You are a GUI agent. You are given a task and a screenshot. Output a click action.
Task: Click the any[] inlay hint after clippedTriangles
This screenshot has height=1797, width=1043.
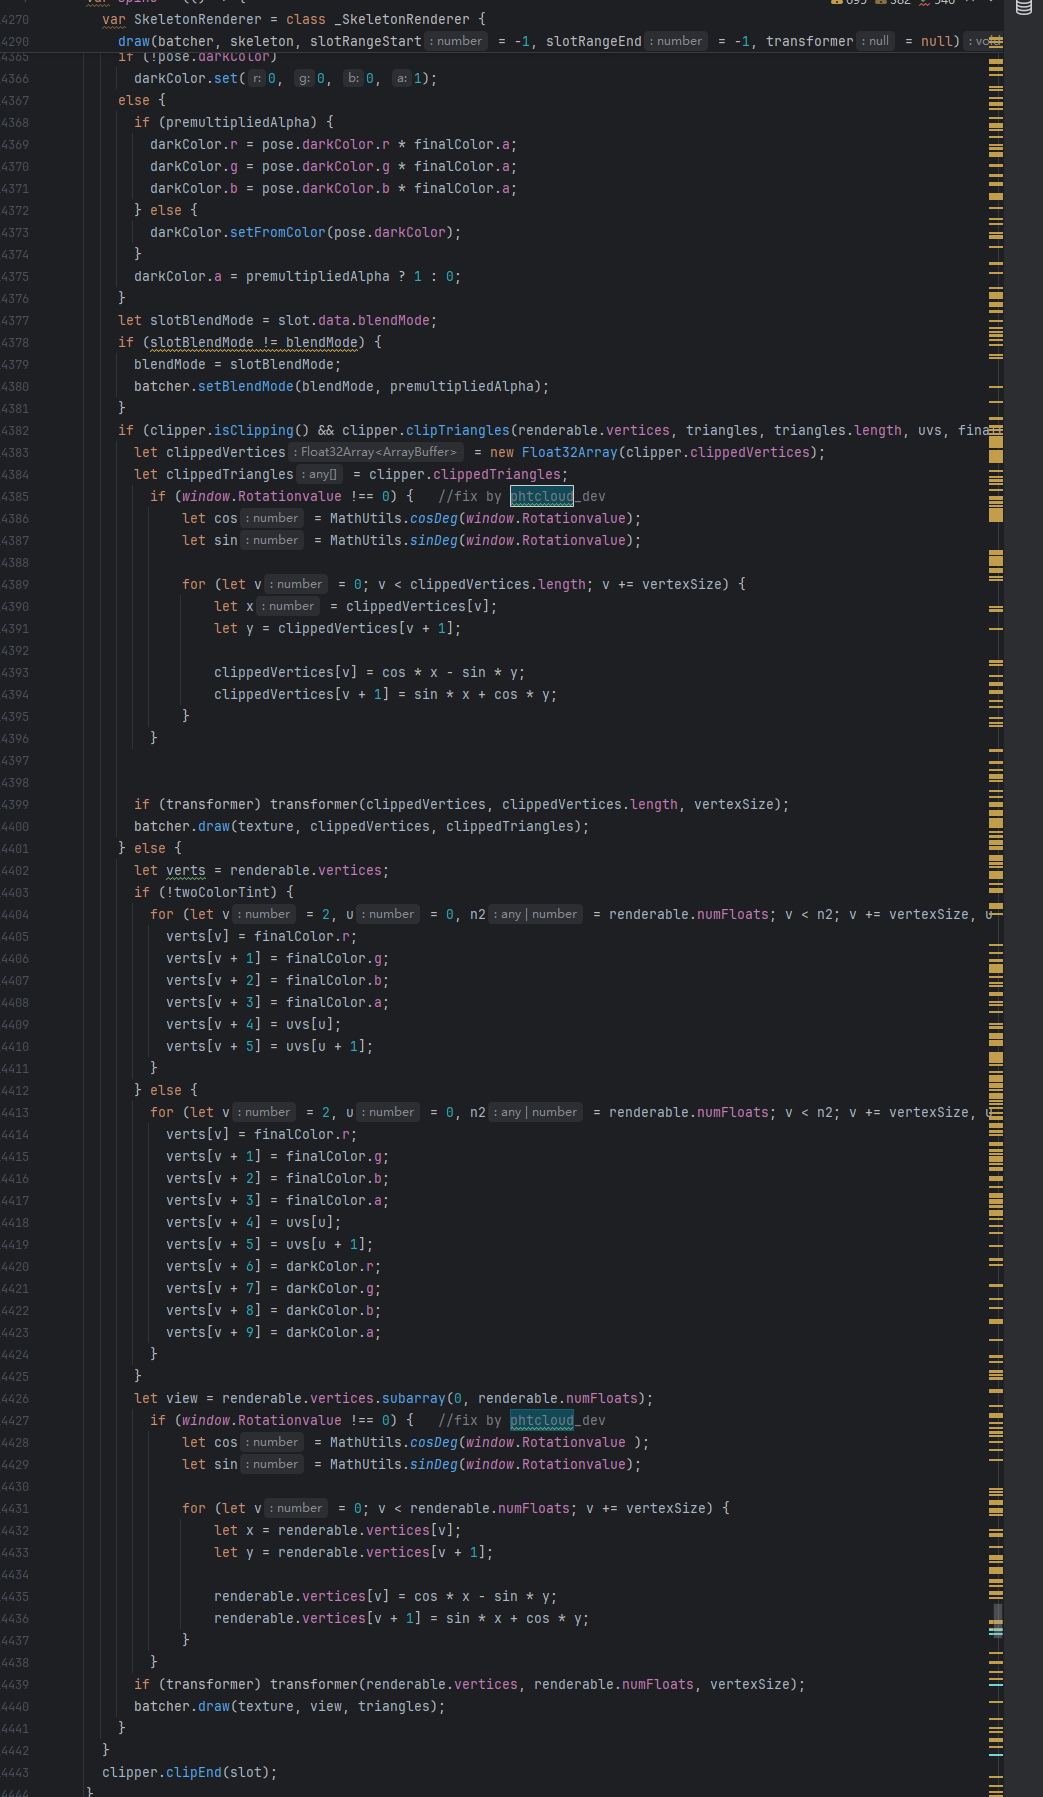321,474
